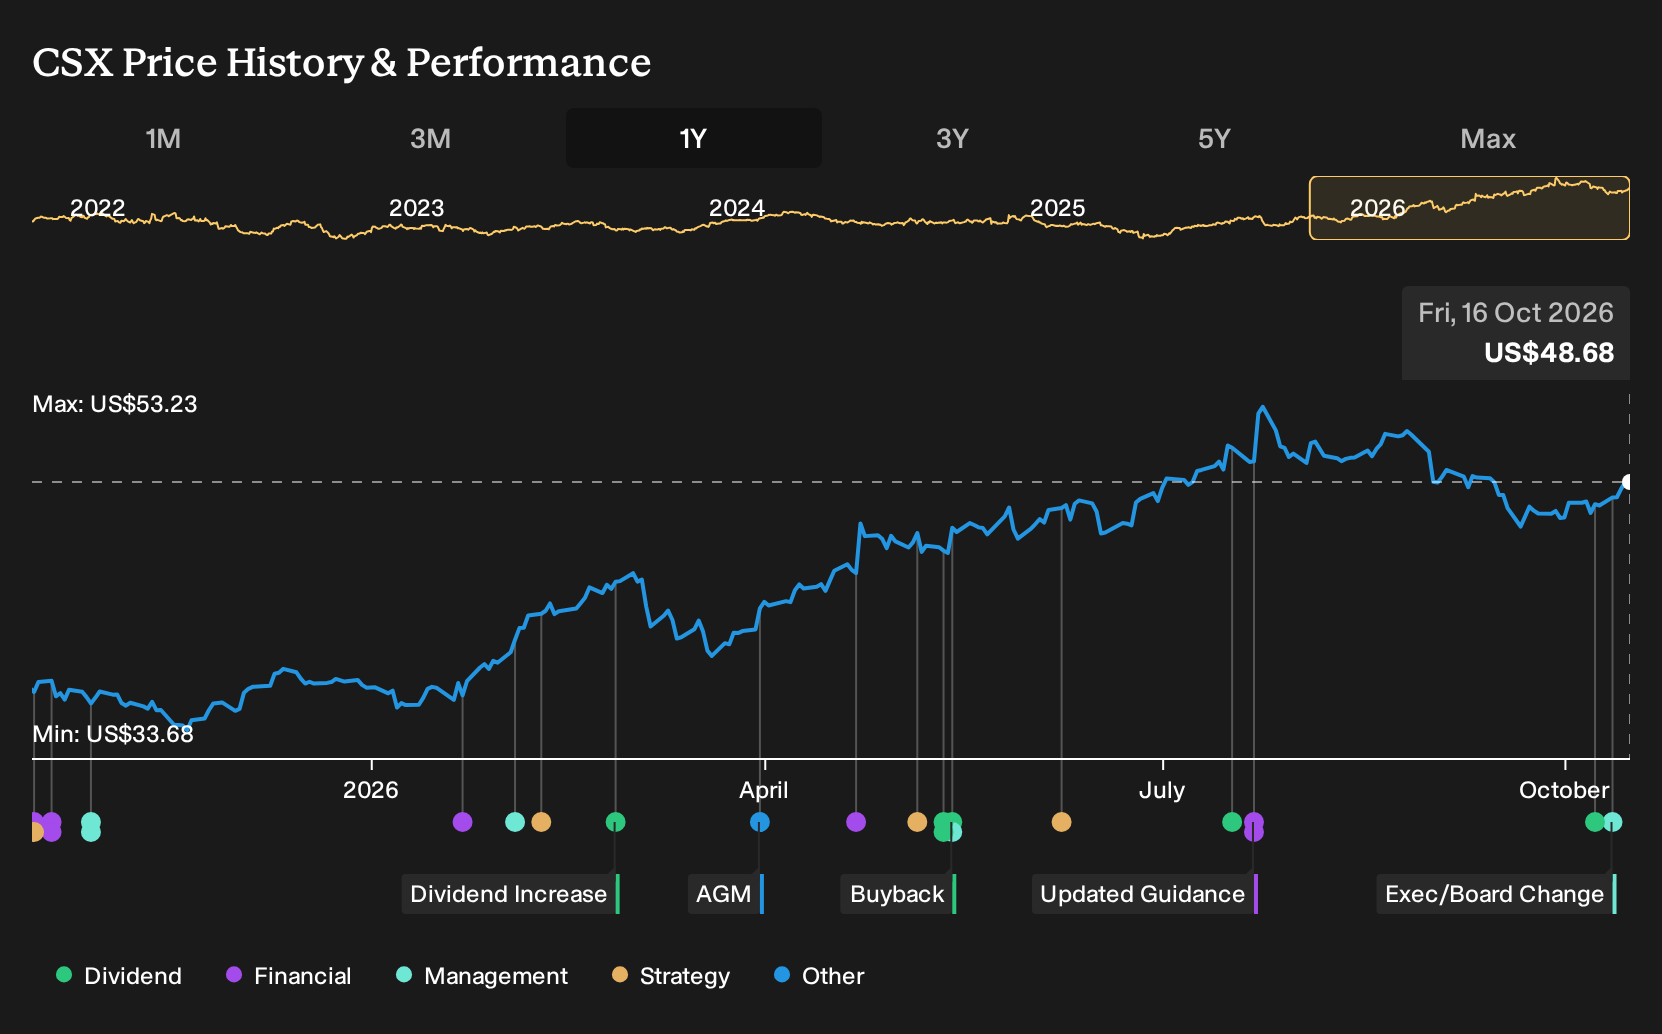Click the highlighted 2026 range selector window

1469,208
